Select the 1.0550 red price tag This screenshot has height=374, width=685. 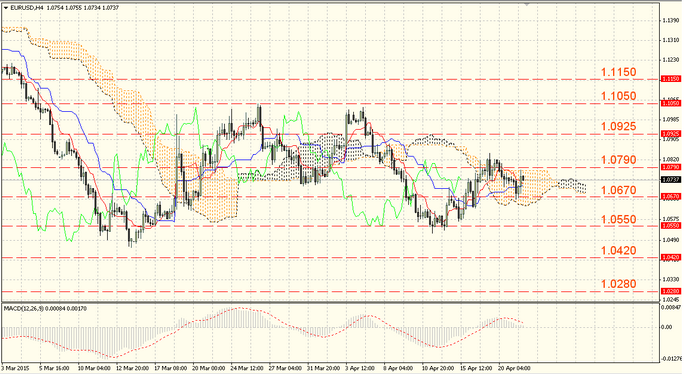tap(671, 225)
